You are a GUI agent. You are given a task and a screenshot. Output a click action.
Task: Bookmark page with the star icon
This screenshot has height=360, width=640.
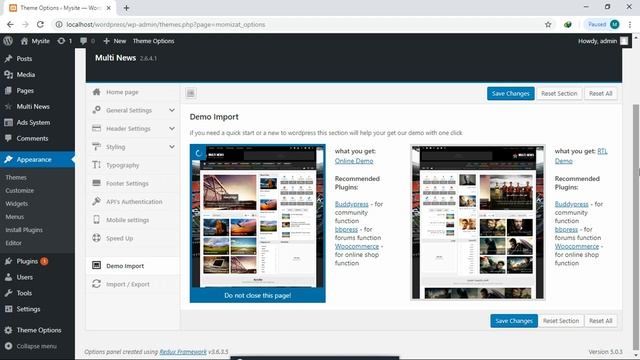[x=548, y=24]
